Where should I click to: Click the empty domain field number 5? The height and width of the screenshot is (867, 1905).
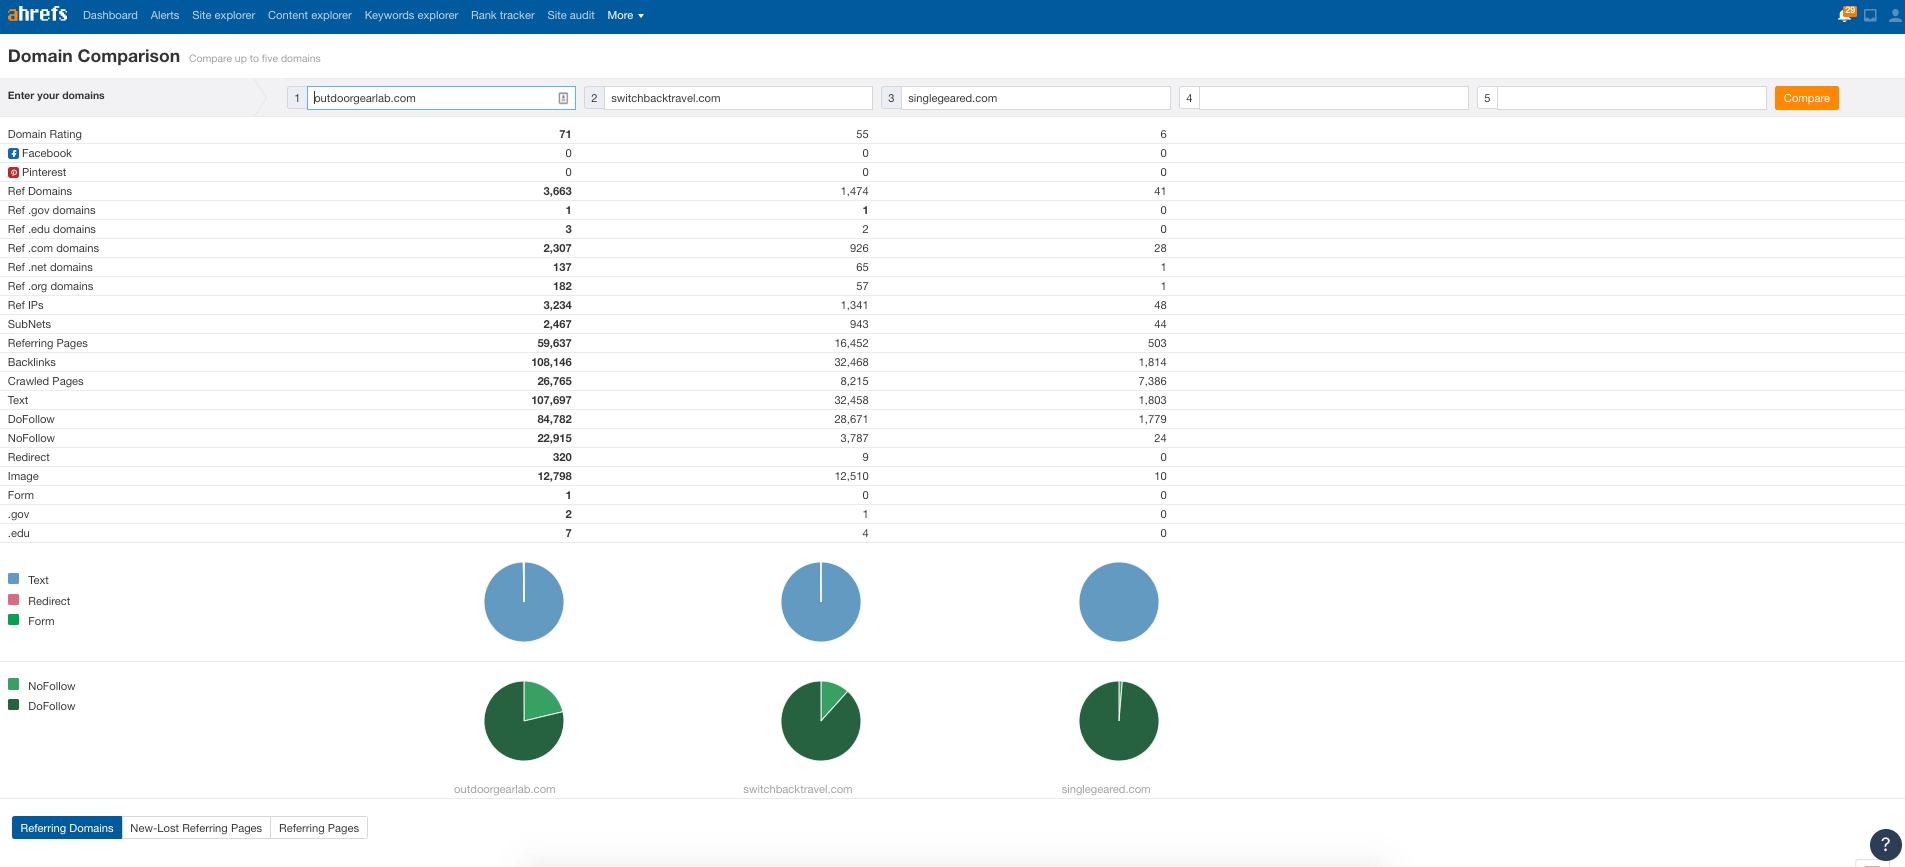coord(1632,98)
